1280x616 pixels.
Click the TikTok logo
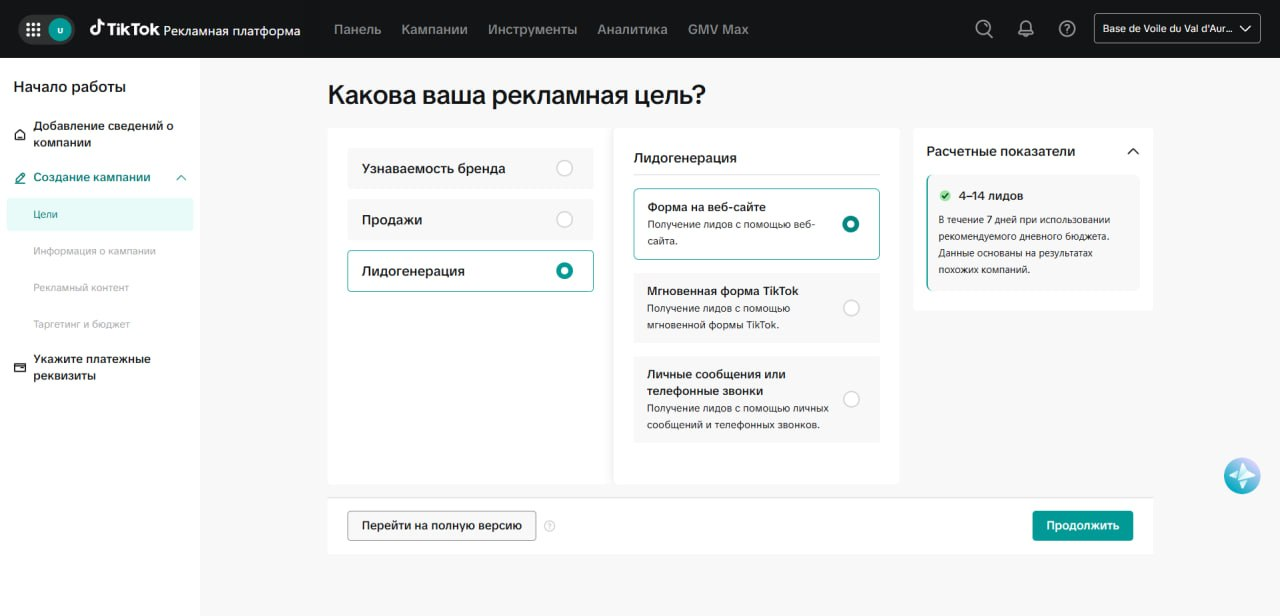point(124,29)
